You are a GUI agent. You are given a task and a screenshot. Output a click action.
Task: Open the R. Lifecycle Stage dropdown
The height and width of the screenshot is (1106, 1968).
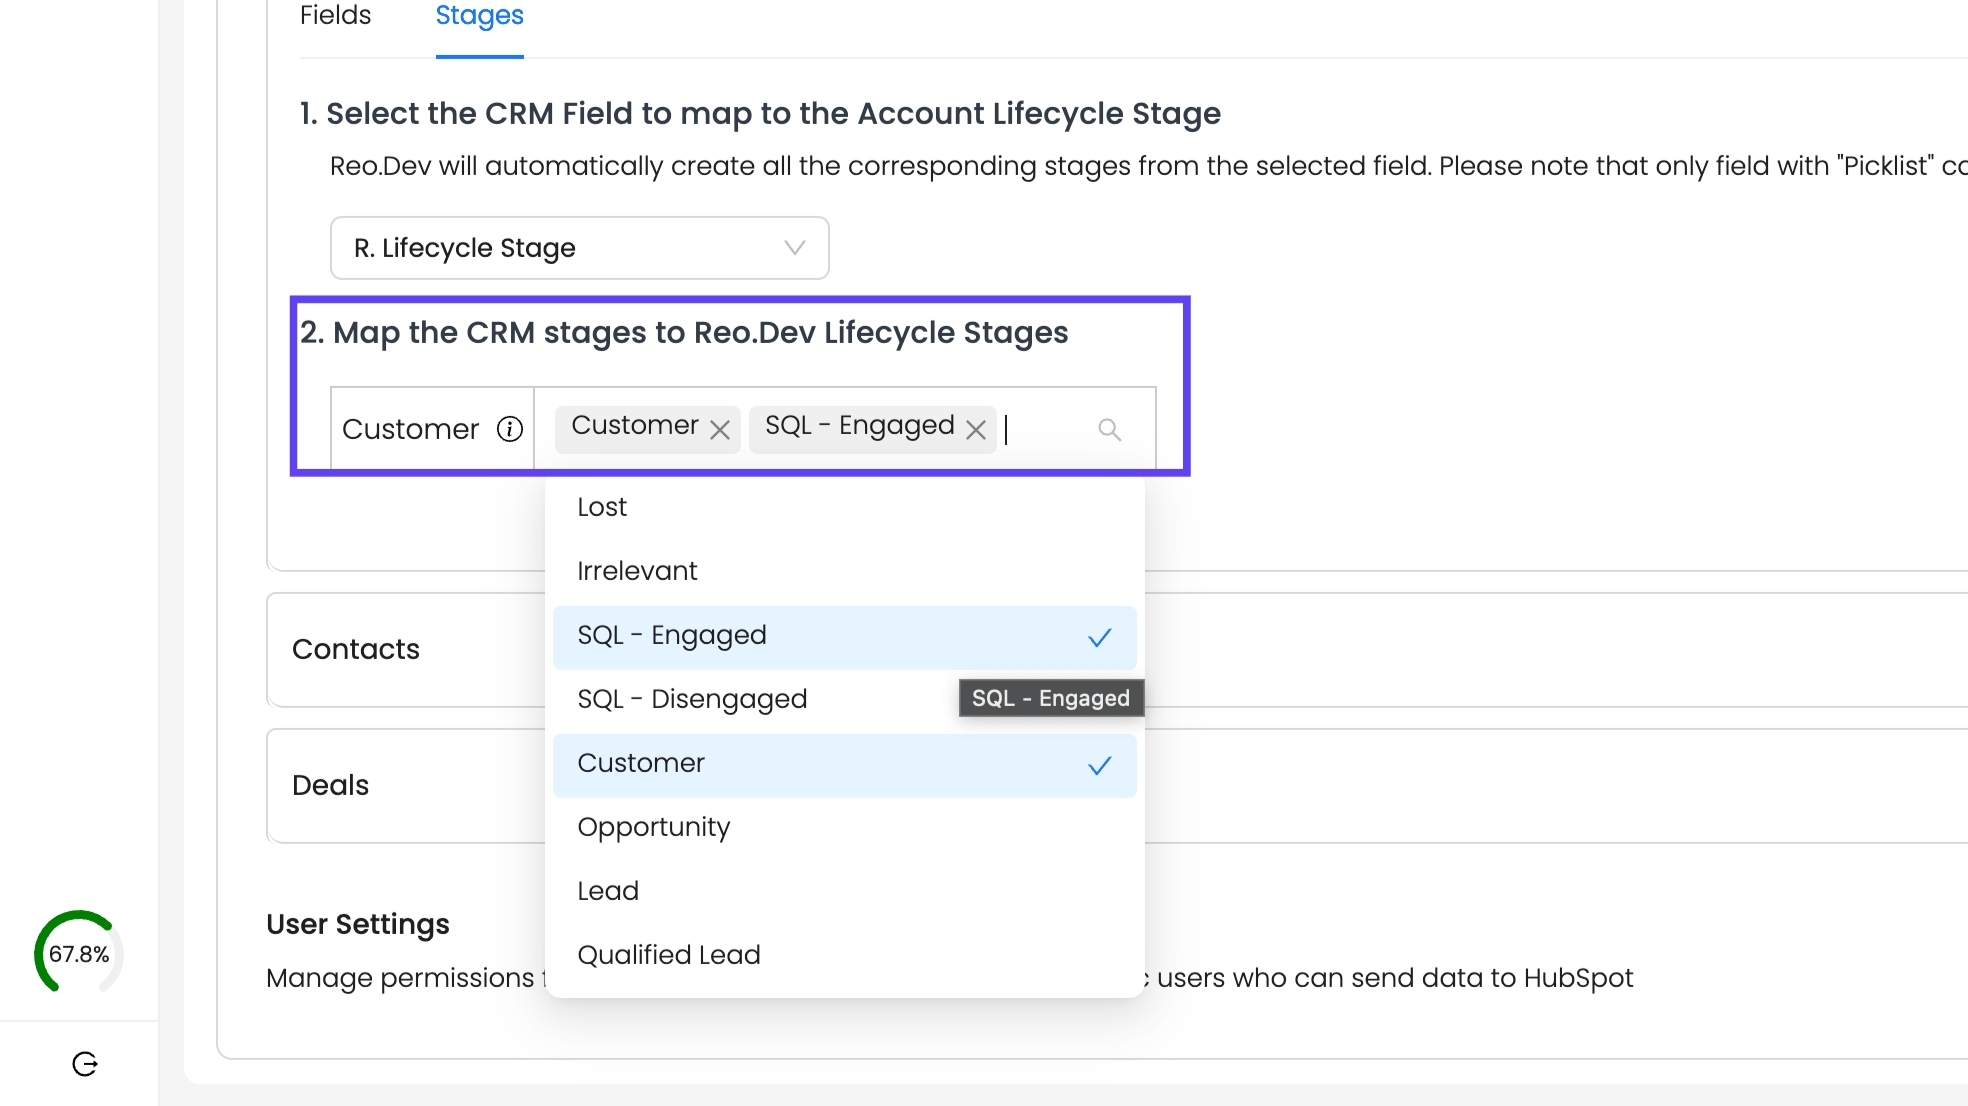click(x=578, y=248)
